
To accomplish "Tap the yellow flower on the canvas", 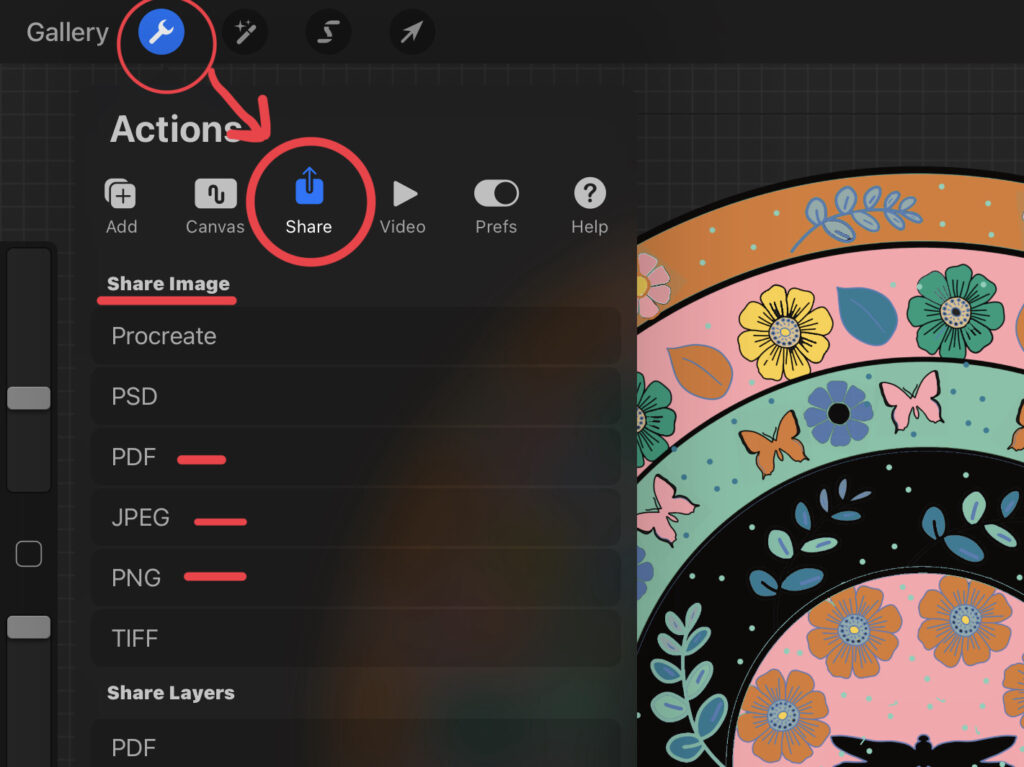I will tap(784, 333).
